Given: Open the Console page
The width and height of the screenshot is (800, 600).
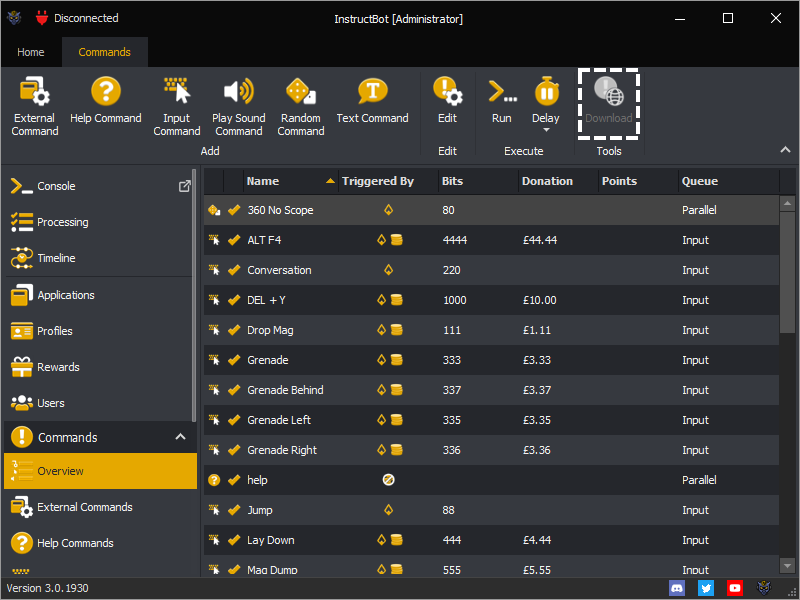Looking at the screenshot, I should tap(56, 186).
